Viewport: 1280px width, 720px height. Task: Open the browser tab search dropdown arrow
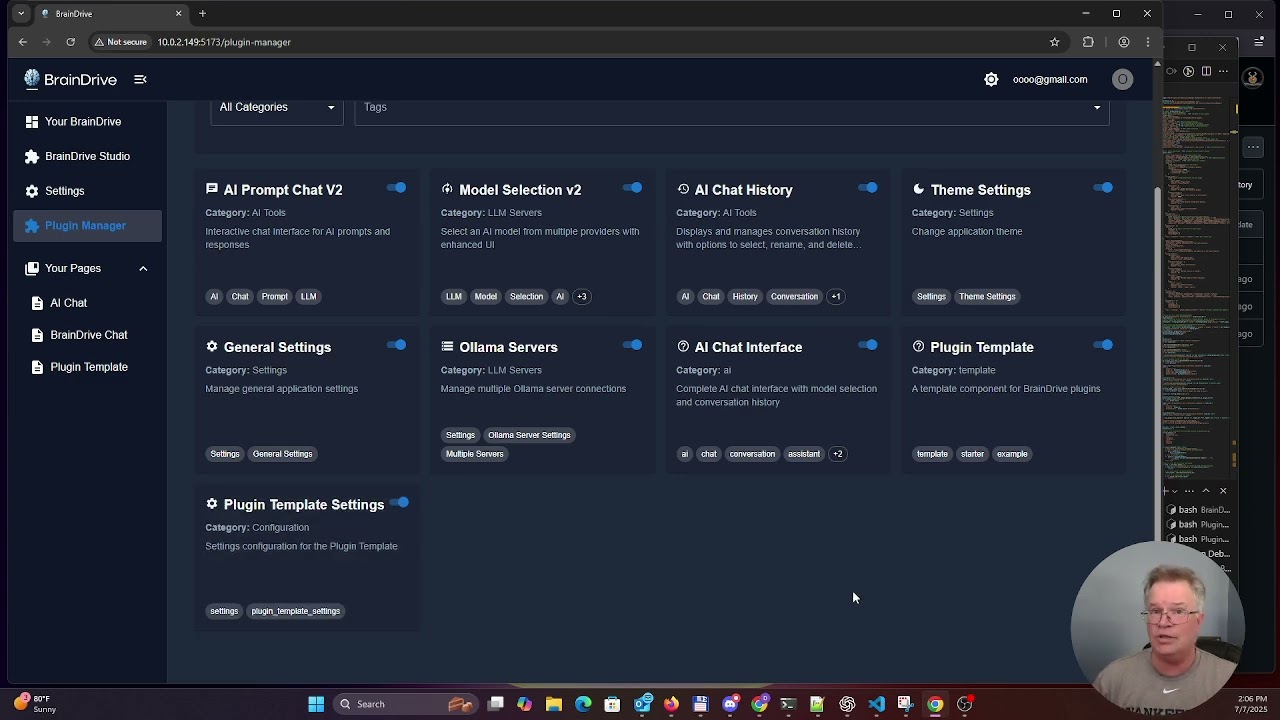click(x=21, y=13)
